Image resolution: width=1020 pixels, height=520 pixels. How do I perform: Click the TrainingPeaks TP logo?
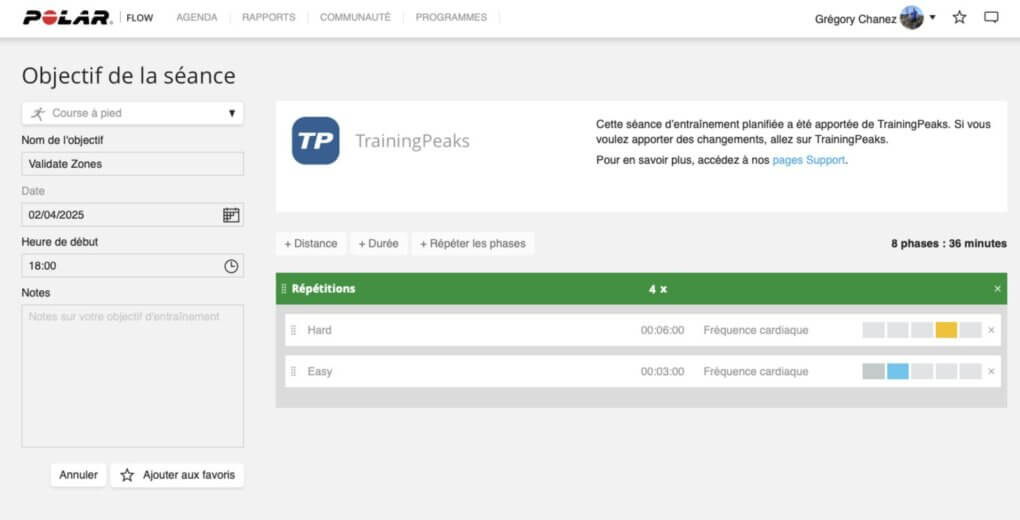pyautogui.click(x=315, y=141)
